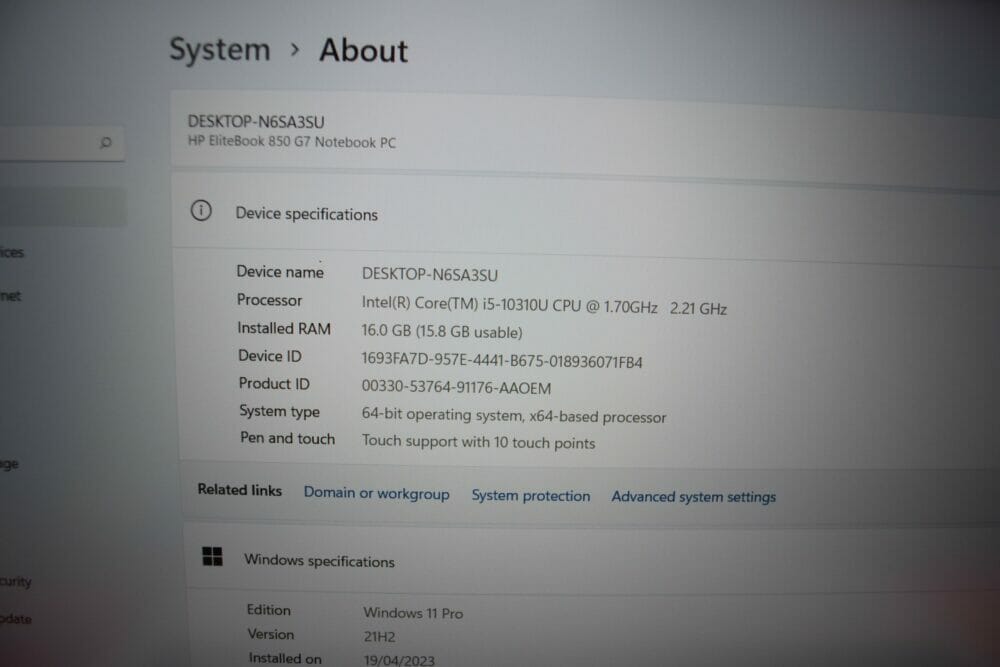Image resolution: width=1000 pixels, height=667 pixels.
Task: Select the Intel Core i5-10310U processor value
Action: (x=544, y=306)
